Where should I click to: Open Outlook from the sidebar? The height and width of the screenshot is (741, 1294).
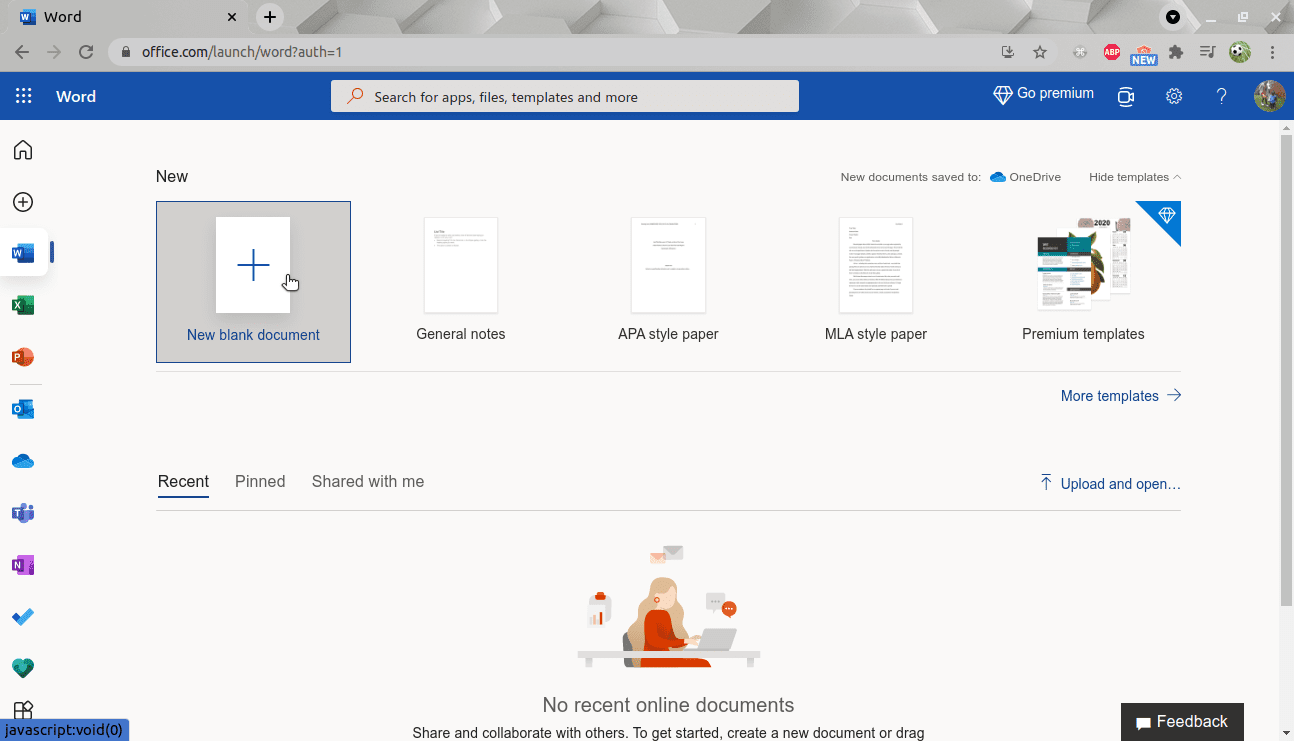pyautogui.click(x=23, y=409)
